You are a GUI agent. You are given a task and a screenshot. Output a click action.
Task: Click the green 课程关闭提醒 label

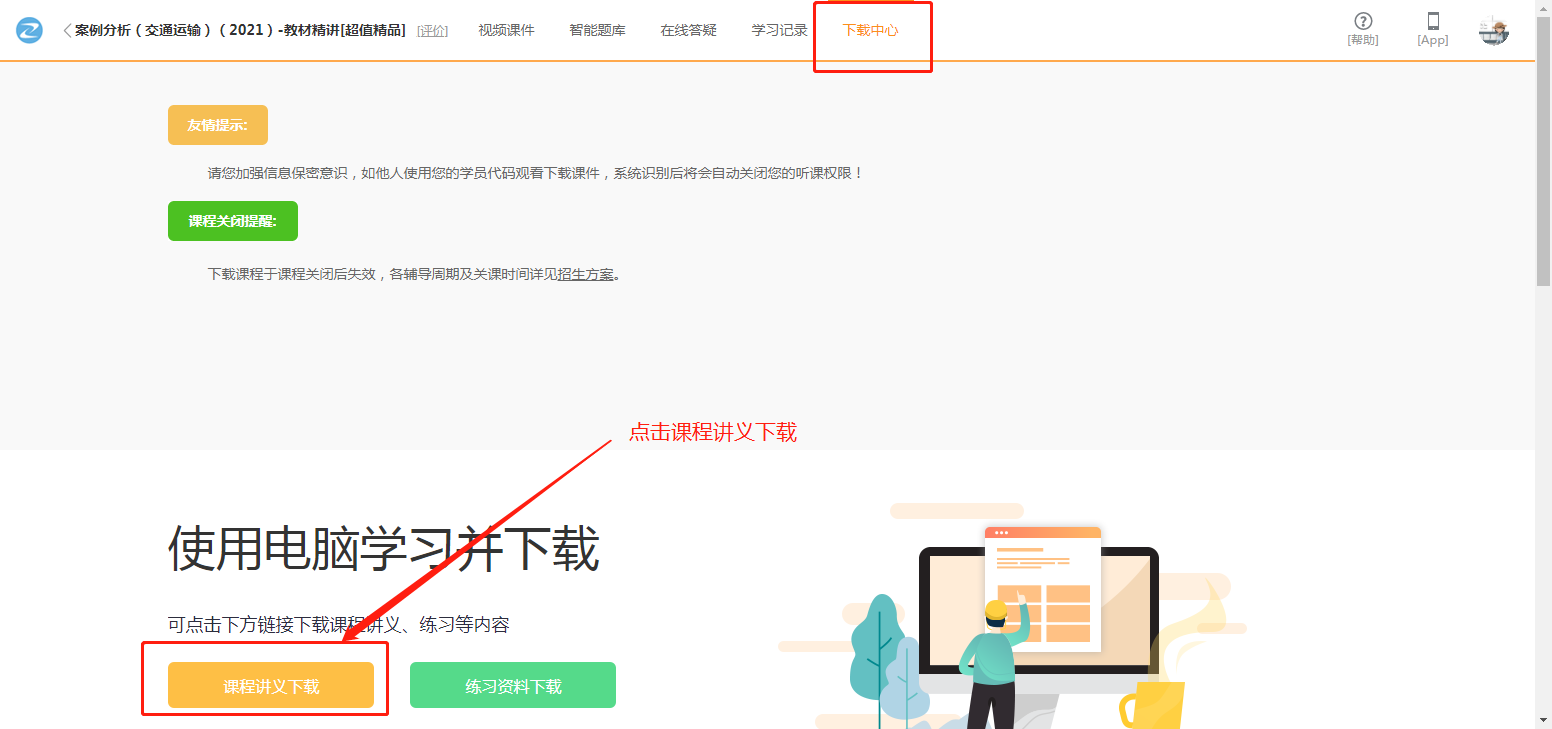pyautogui.click(x=232, y=221)
